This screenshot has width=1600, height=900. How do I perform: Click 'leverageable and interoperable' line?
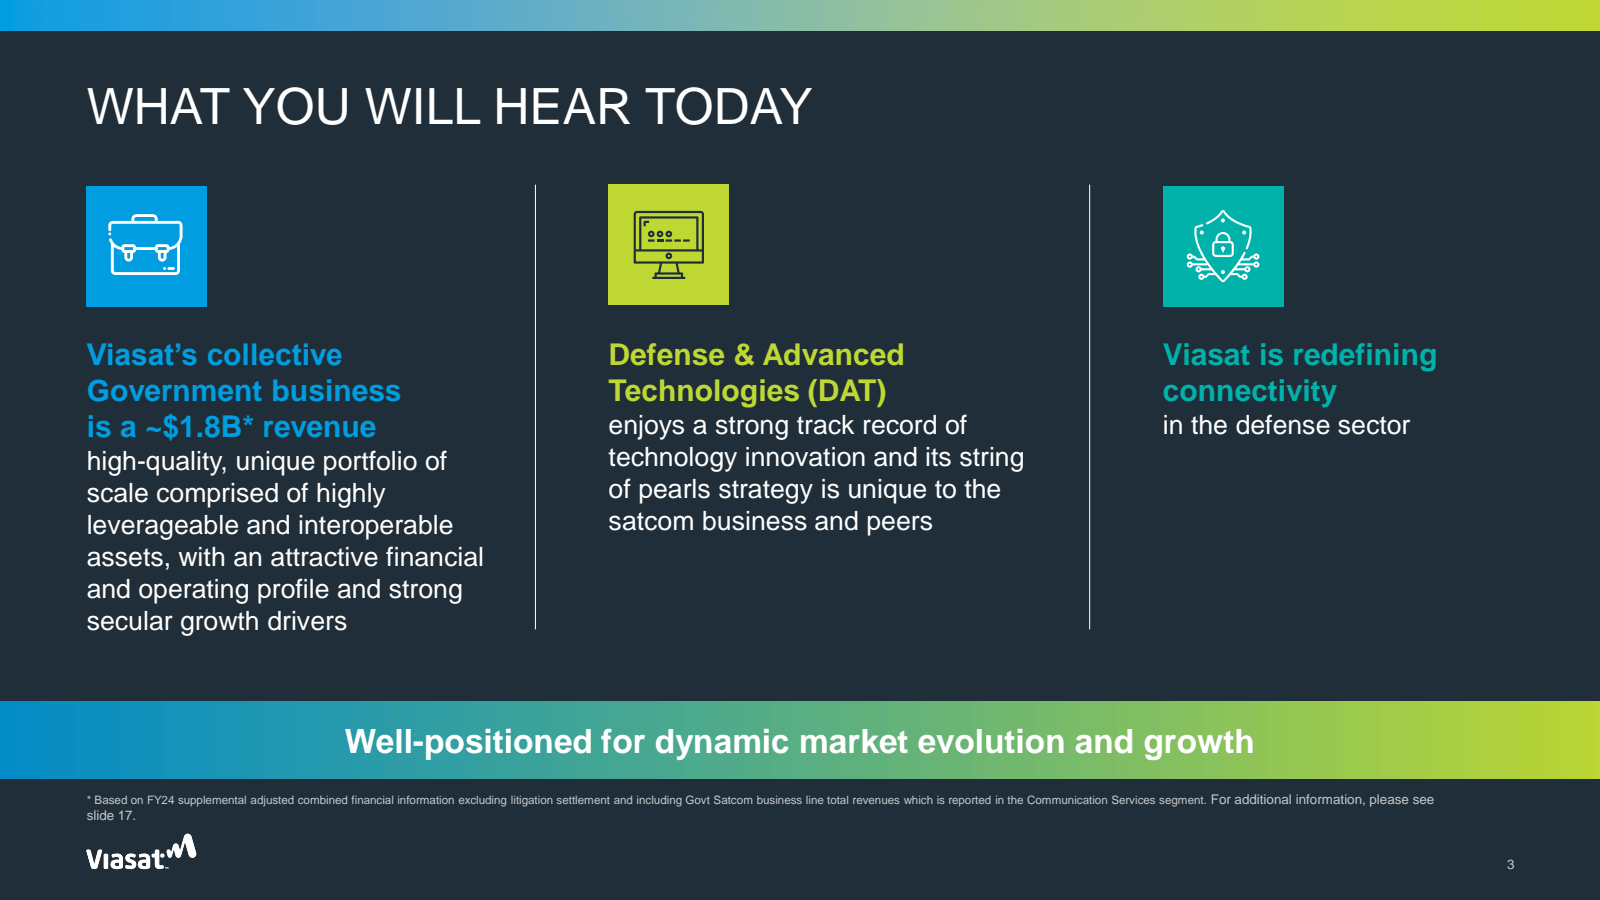(269, 525)
